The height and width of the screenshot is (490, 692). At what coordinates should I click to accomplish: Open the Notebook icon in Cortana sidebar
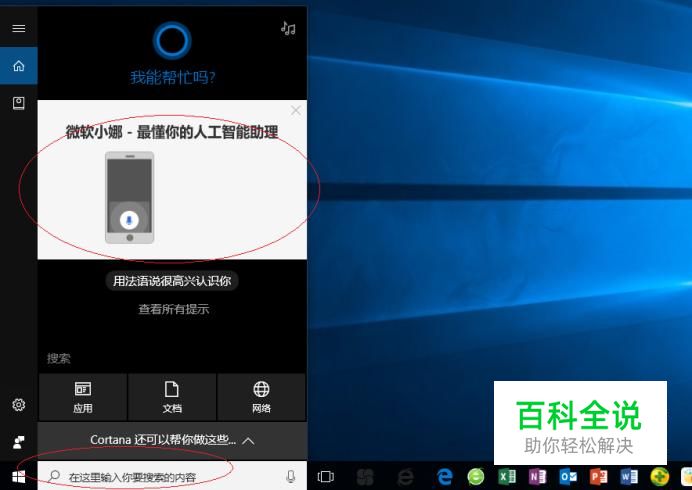pos(19,103)
